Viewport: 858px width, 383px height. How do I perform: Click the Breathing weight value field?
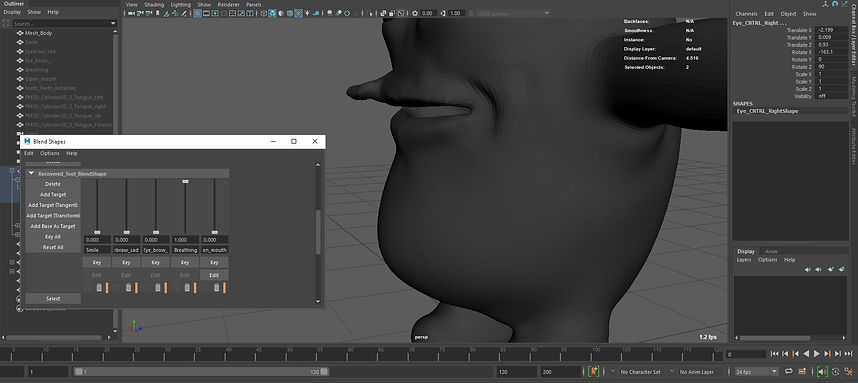[185, 240]
